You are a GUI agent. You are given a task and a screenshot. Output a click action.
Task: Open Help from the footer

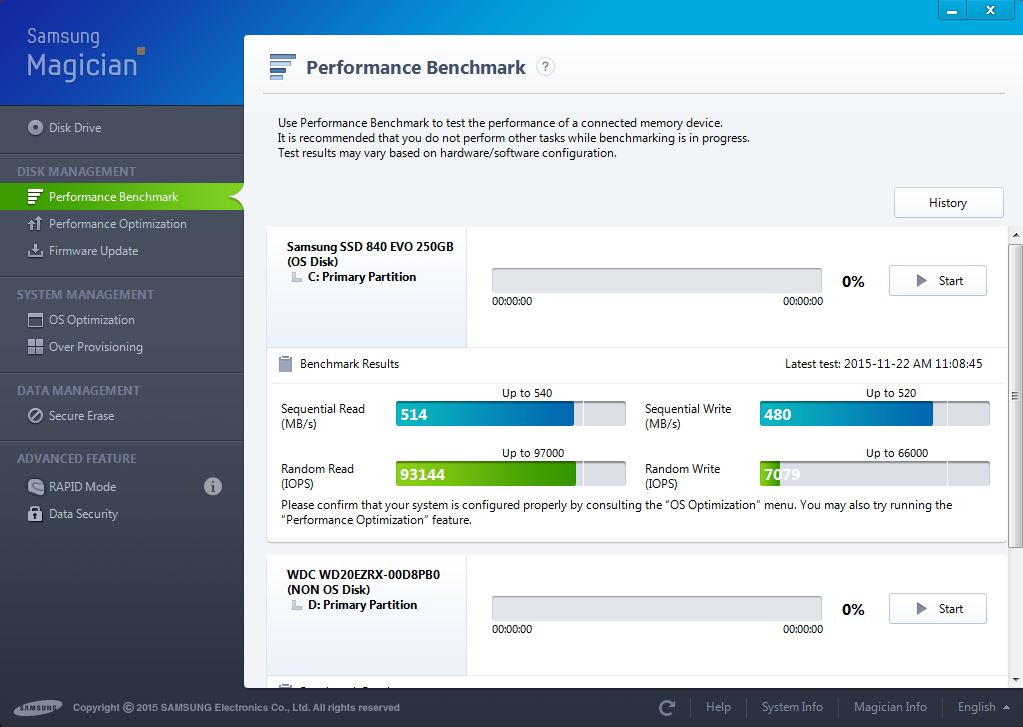[718, 707]
